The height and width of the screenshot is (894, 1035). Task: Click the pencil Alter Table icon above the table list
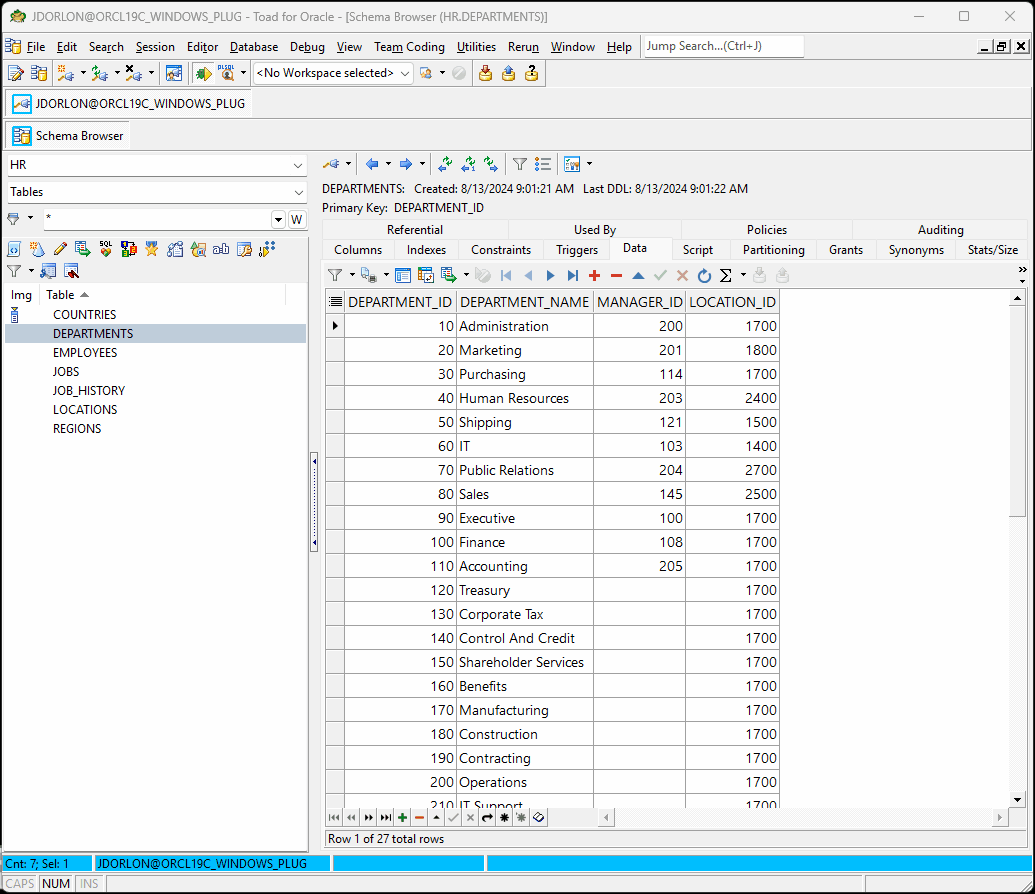60,249
